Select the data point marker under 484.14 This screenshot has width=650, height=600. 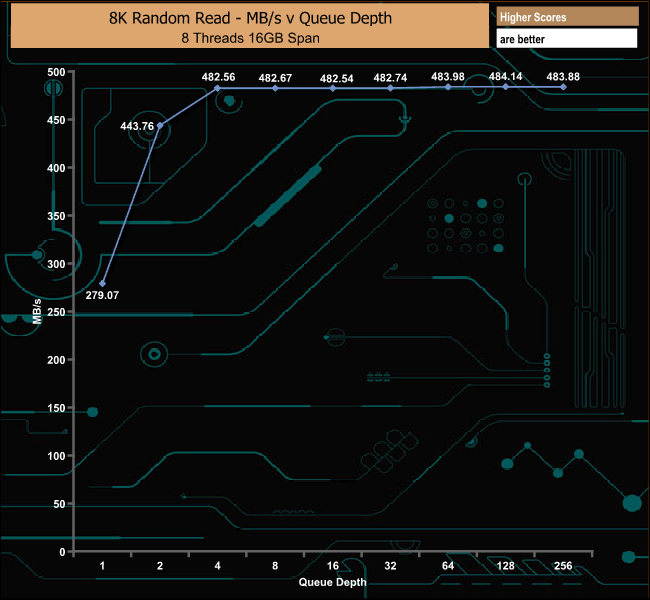click(x=506, y=87)
